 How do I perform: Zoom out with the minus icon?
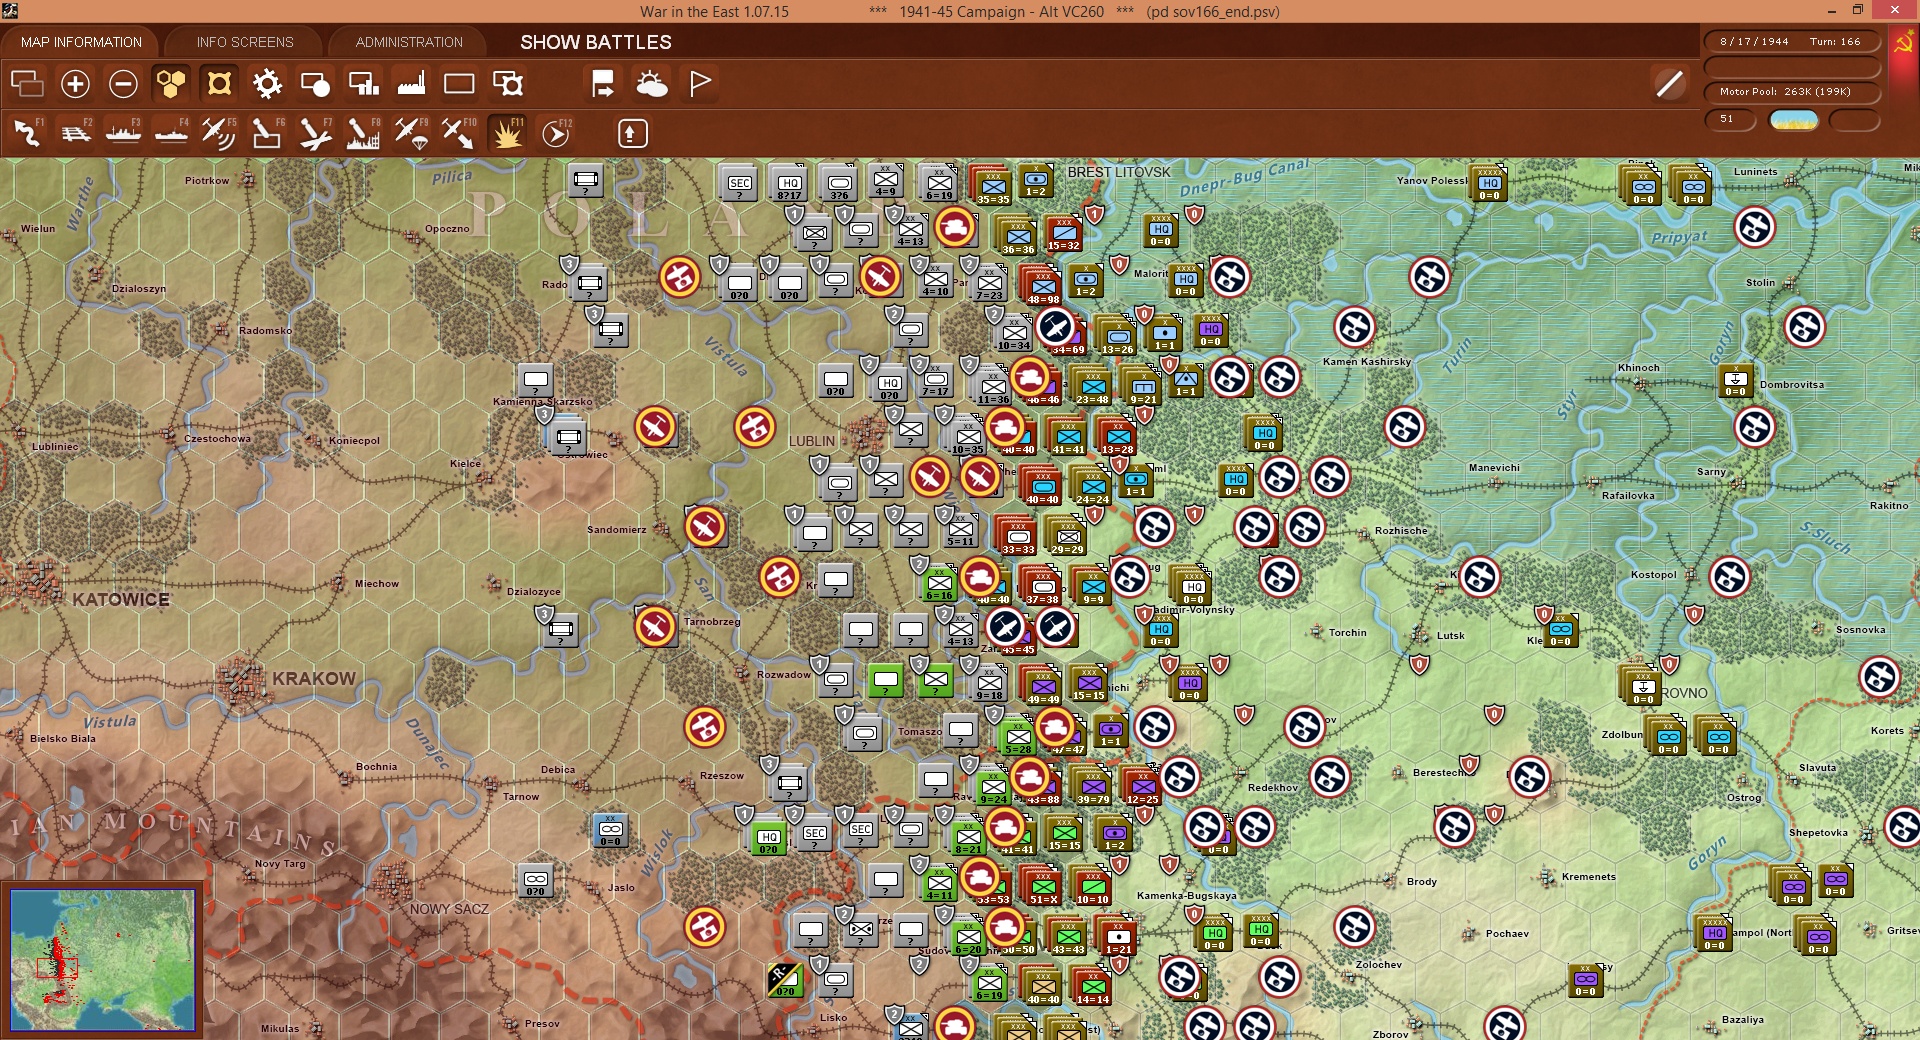click(123, 84)
